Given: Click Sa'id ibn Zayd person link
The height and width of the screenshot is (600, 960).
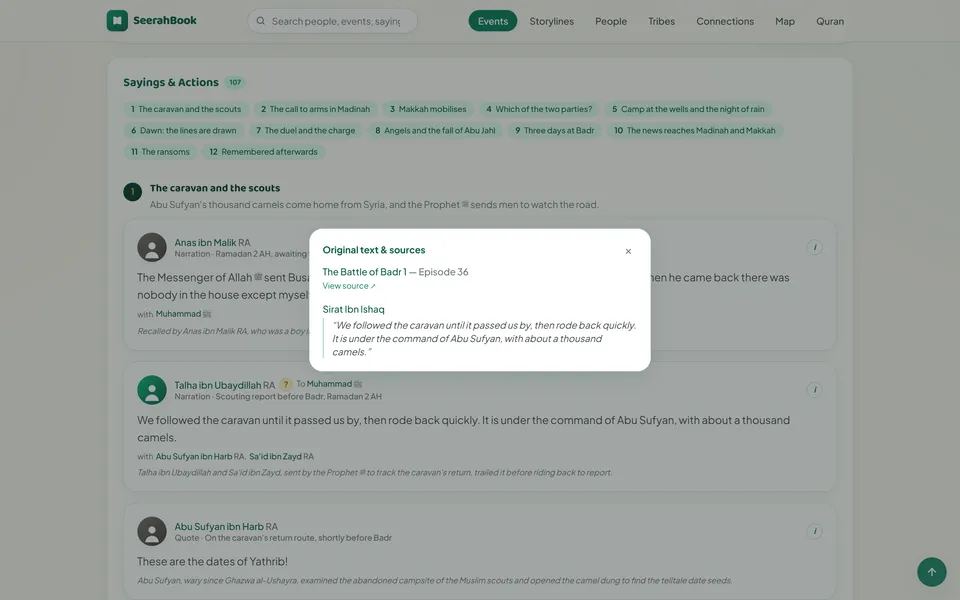Looking at the screenshot, I should coord(276,456).
